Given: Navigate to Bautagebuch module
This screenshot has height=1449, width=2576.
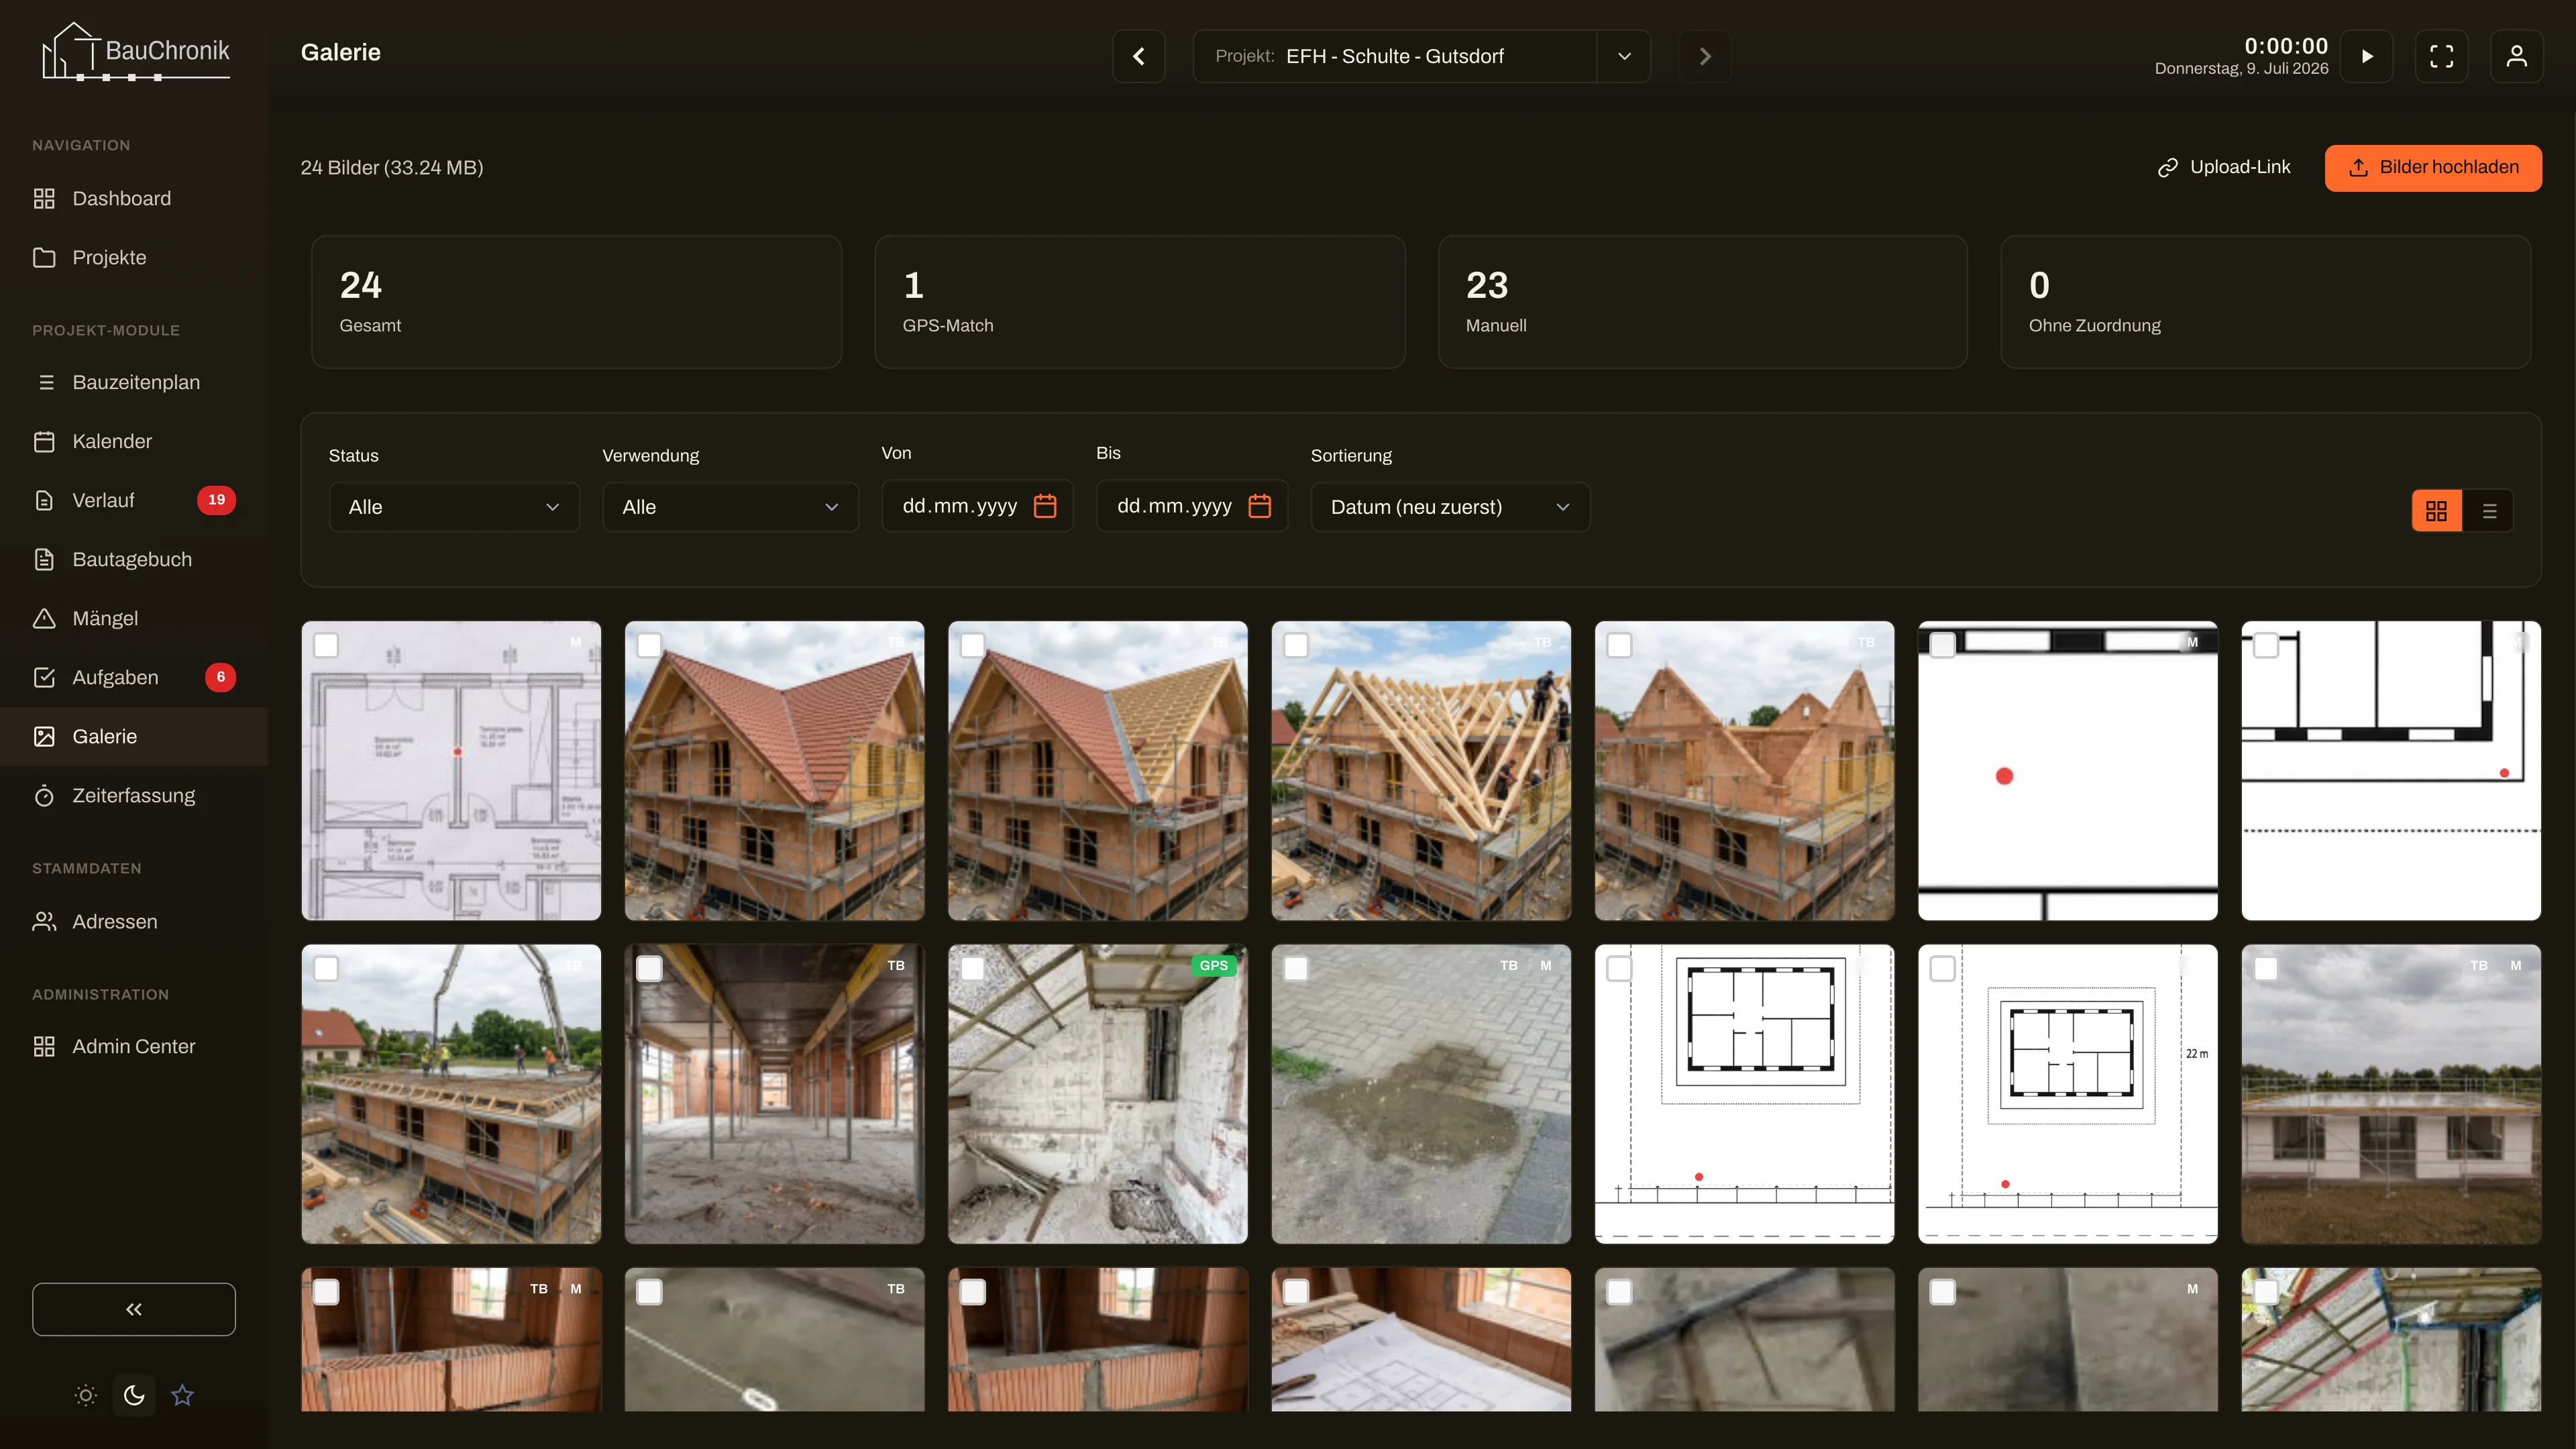Looking at the screenshot, I should click(x=132, y=559).
